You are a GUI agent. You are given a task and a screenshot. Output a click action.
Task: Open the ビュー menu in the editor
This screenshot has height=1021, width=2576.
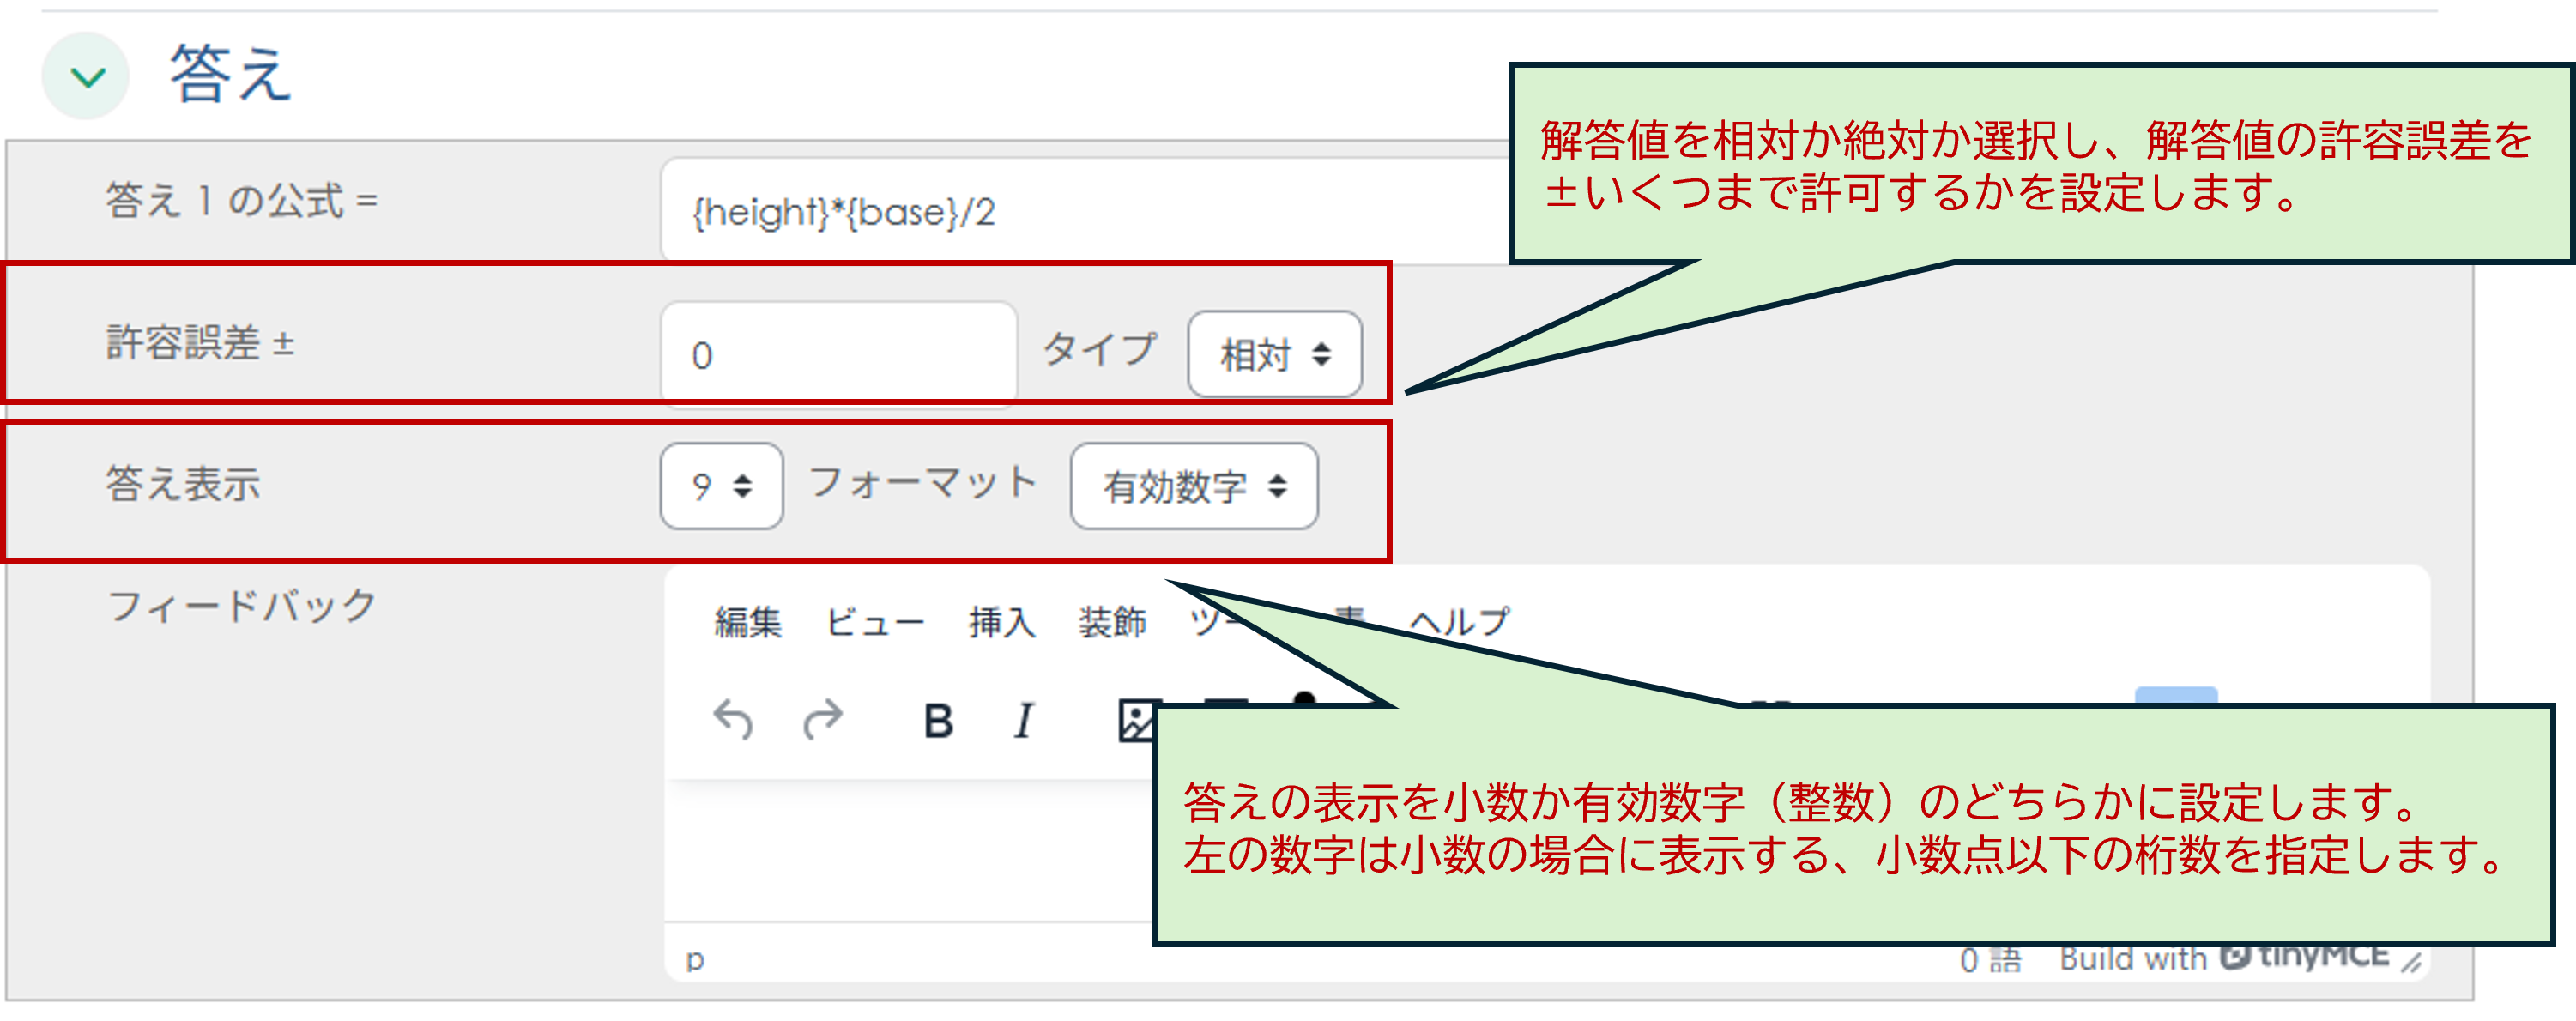coord(875,620)
